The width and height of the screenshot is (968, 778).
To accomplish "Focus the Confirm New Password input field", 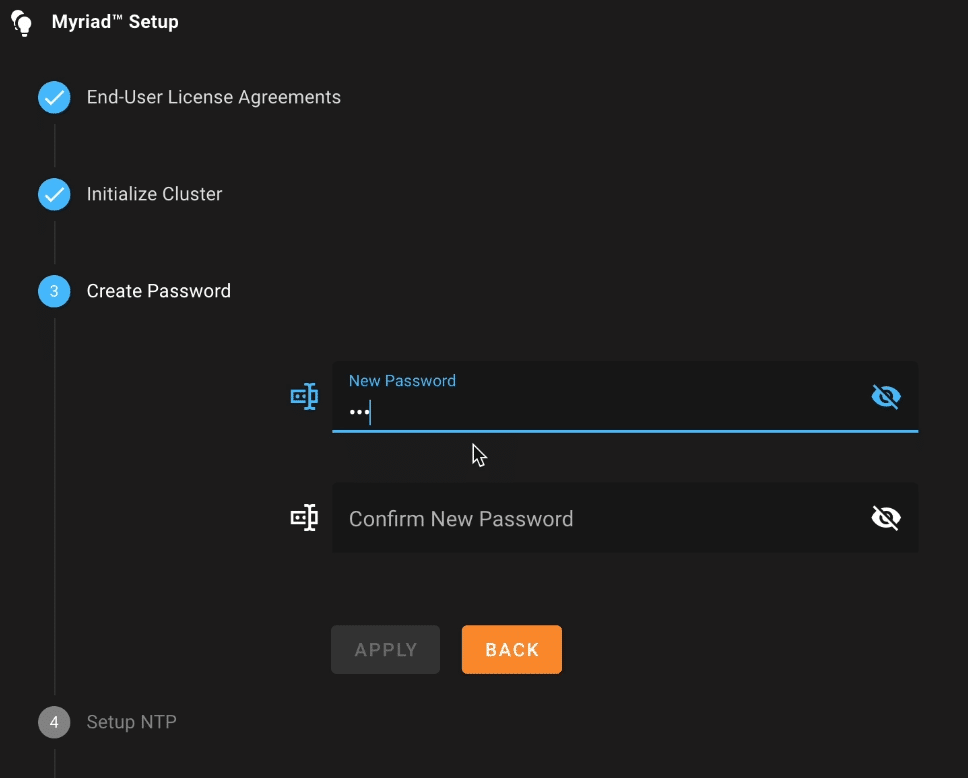I will pyautogui.click(x=625, y=518).
